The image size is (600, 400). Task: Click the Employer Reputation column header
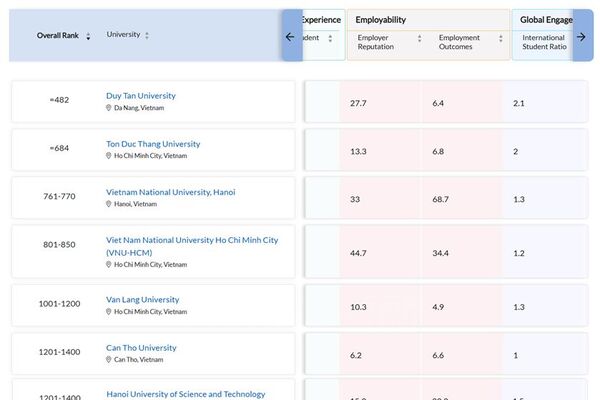point(374,42)
